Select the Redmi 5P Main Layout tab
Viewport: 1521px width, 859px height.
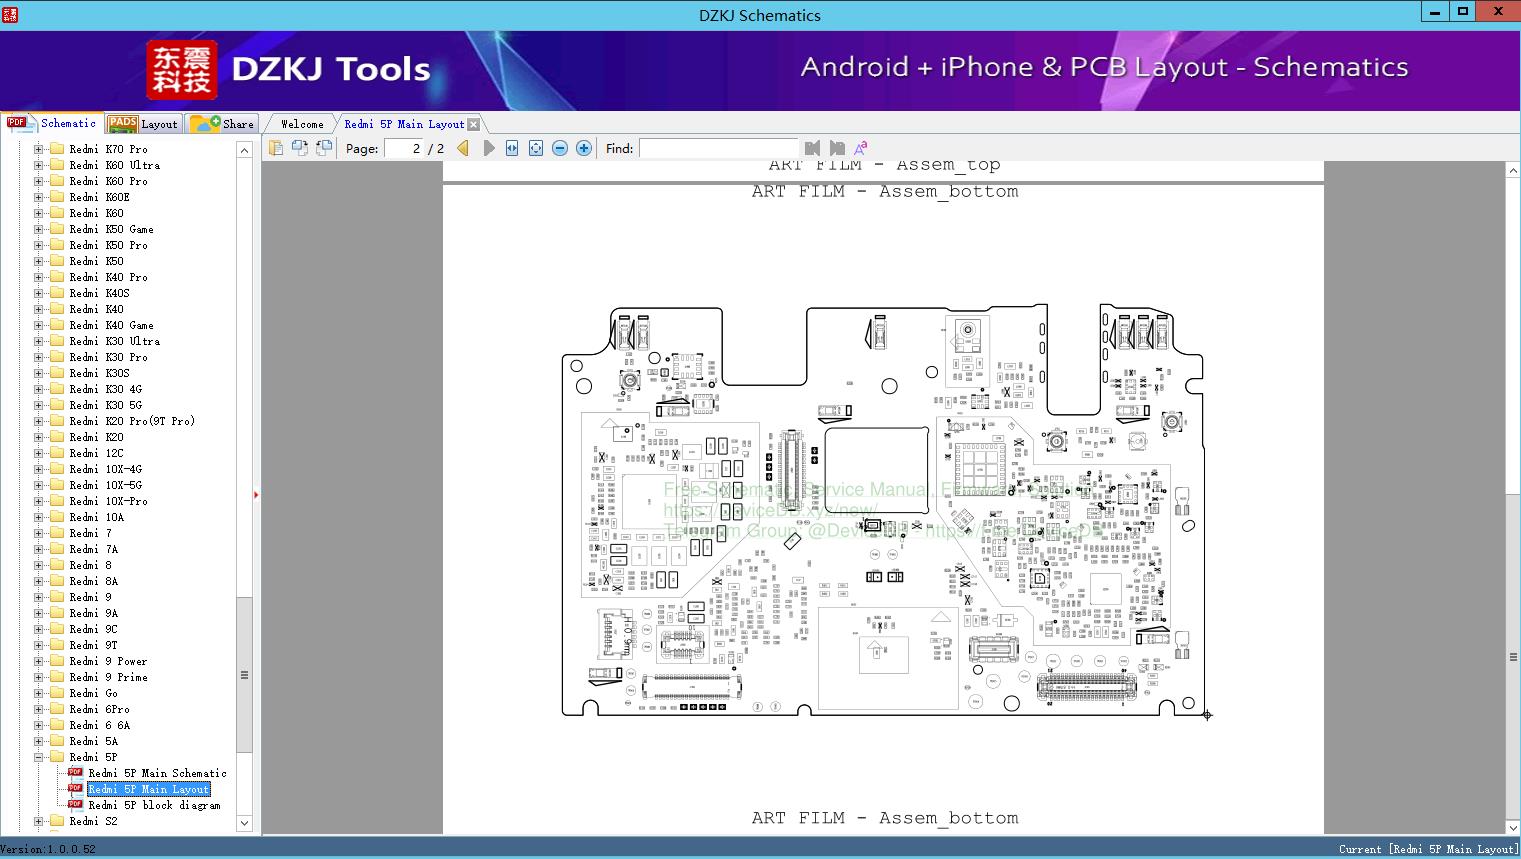coord(404,124)
